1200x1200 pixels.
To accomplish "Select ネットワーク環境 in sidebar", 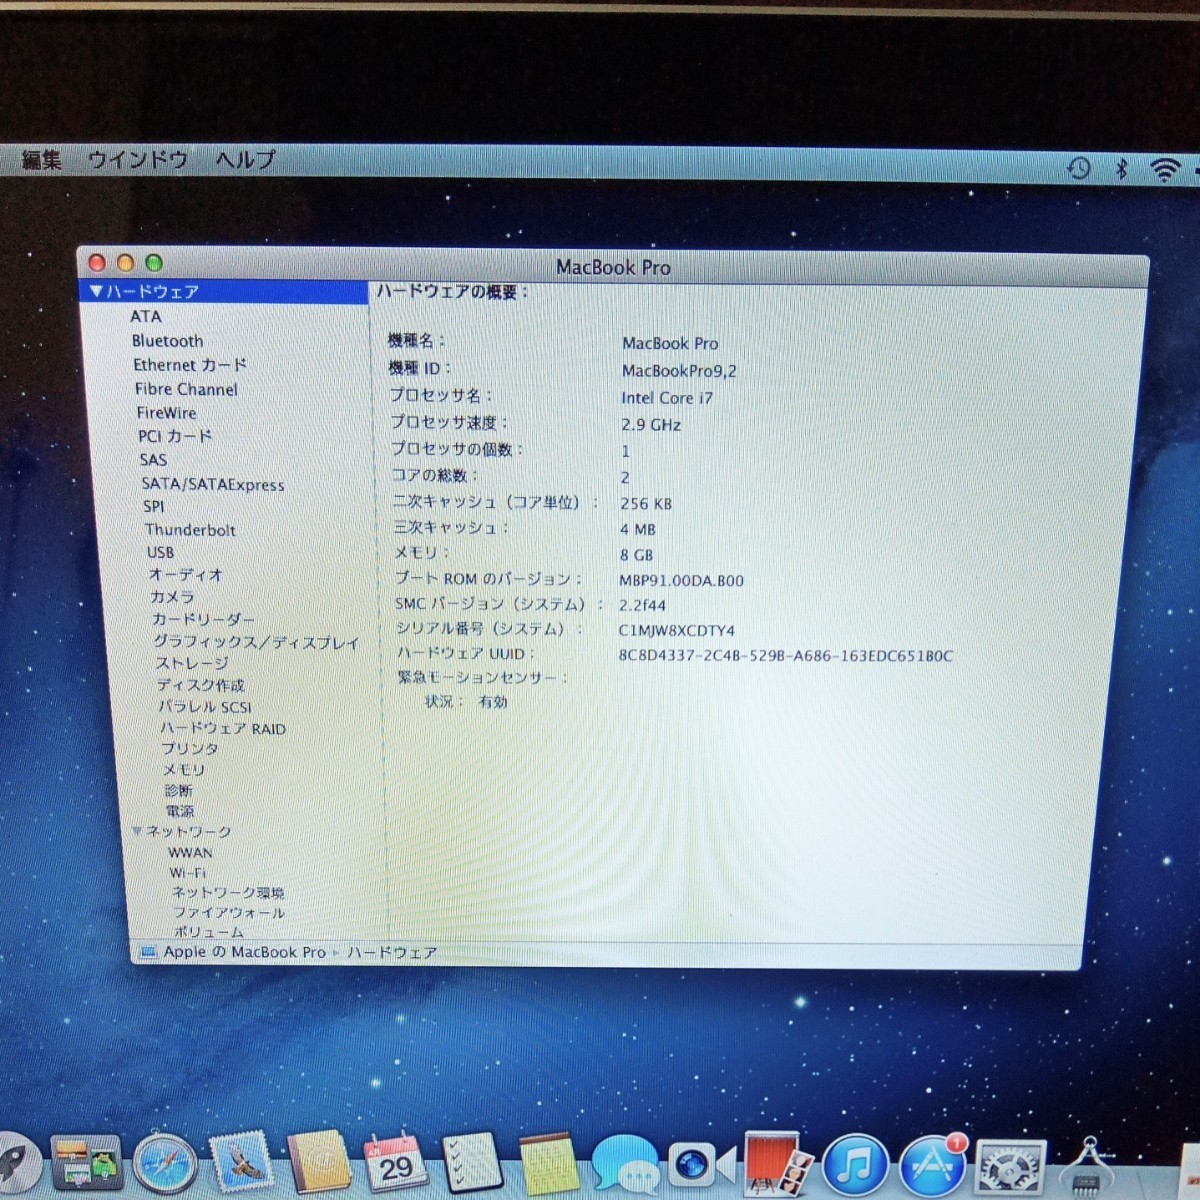I will tap(228, 893).
